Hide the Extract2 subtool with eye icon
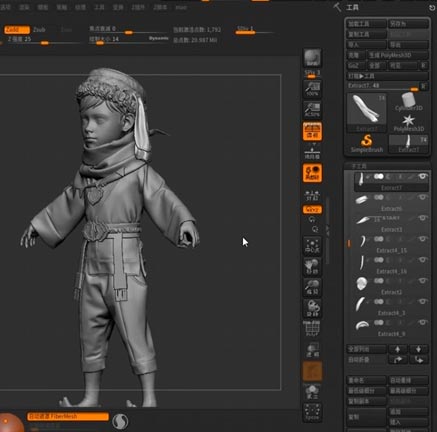 [423, 281]
